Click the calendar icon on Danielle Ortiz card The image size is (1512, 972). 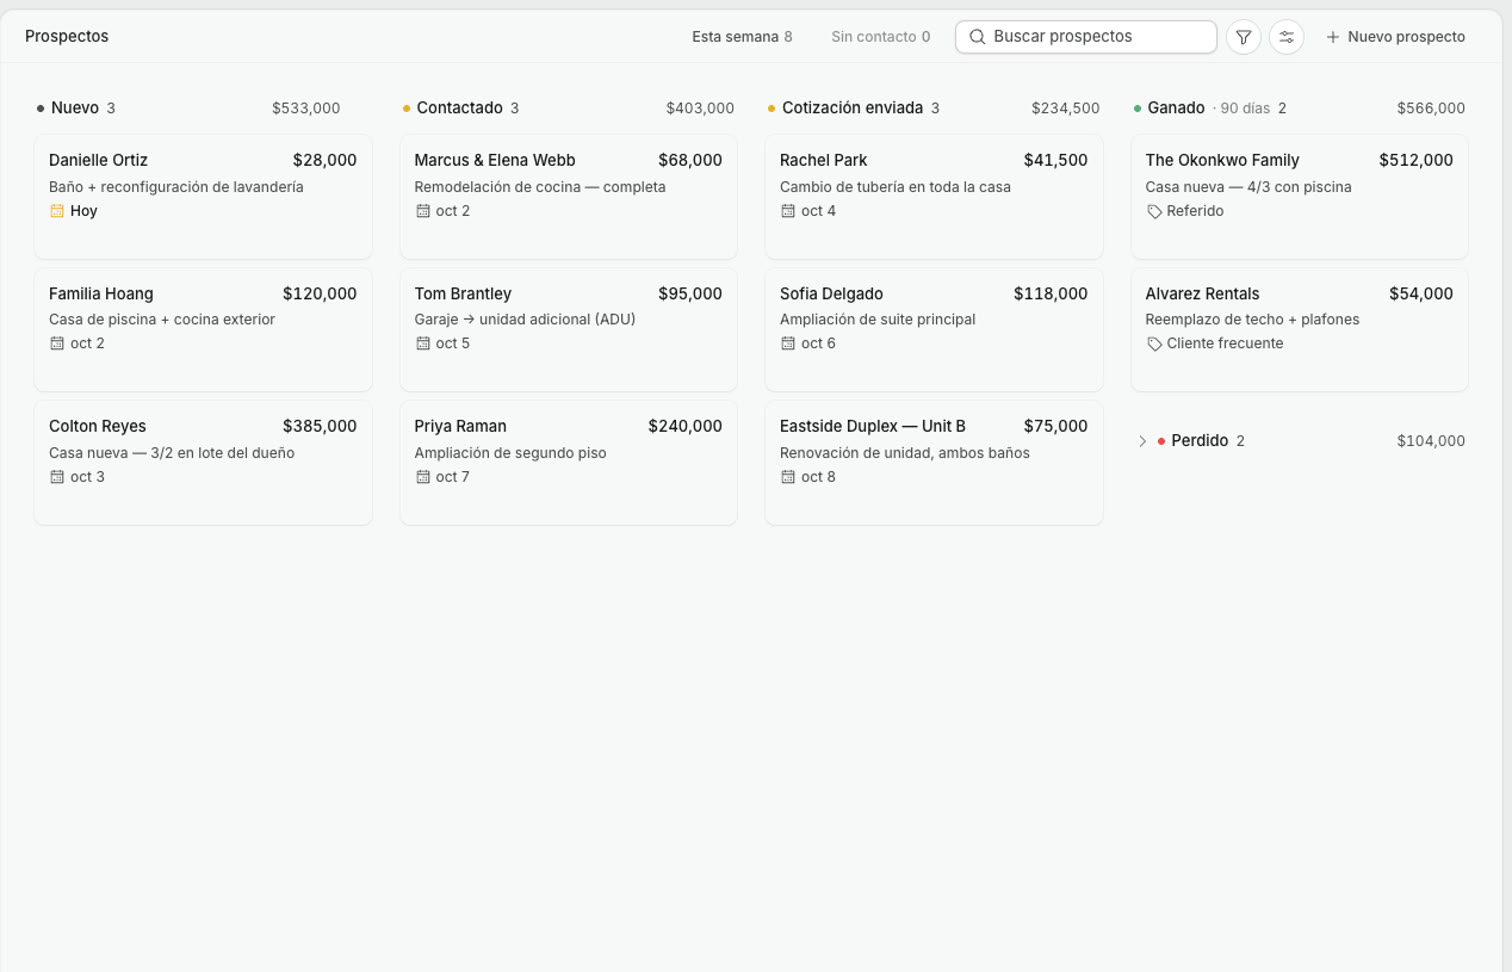pos(57,211)
